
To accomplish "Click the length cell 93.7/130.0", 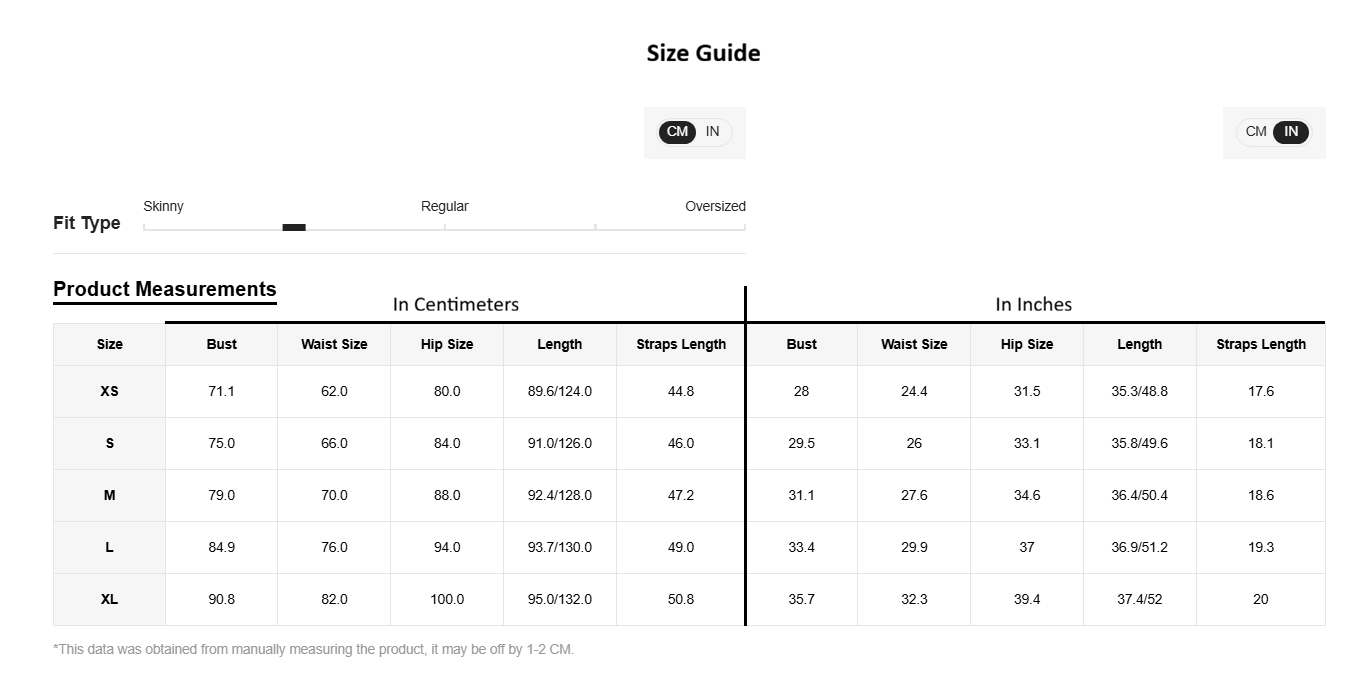I will [560, 547].
